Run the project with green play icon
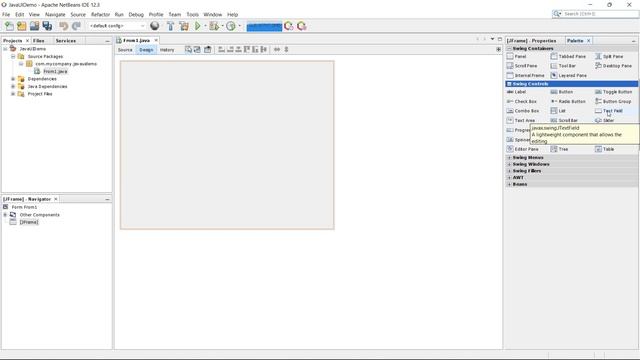 (x=198, y=26)
